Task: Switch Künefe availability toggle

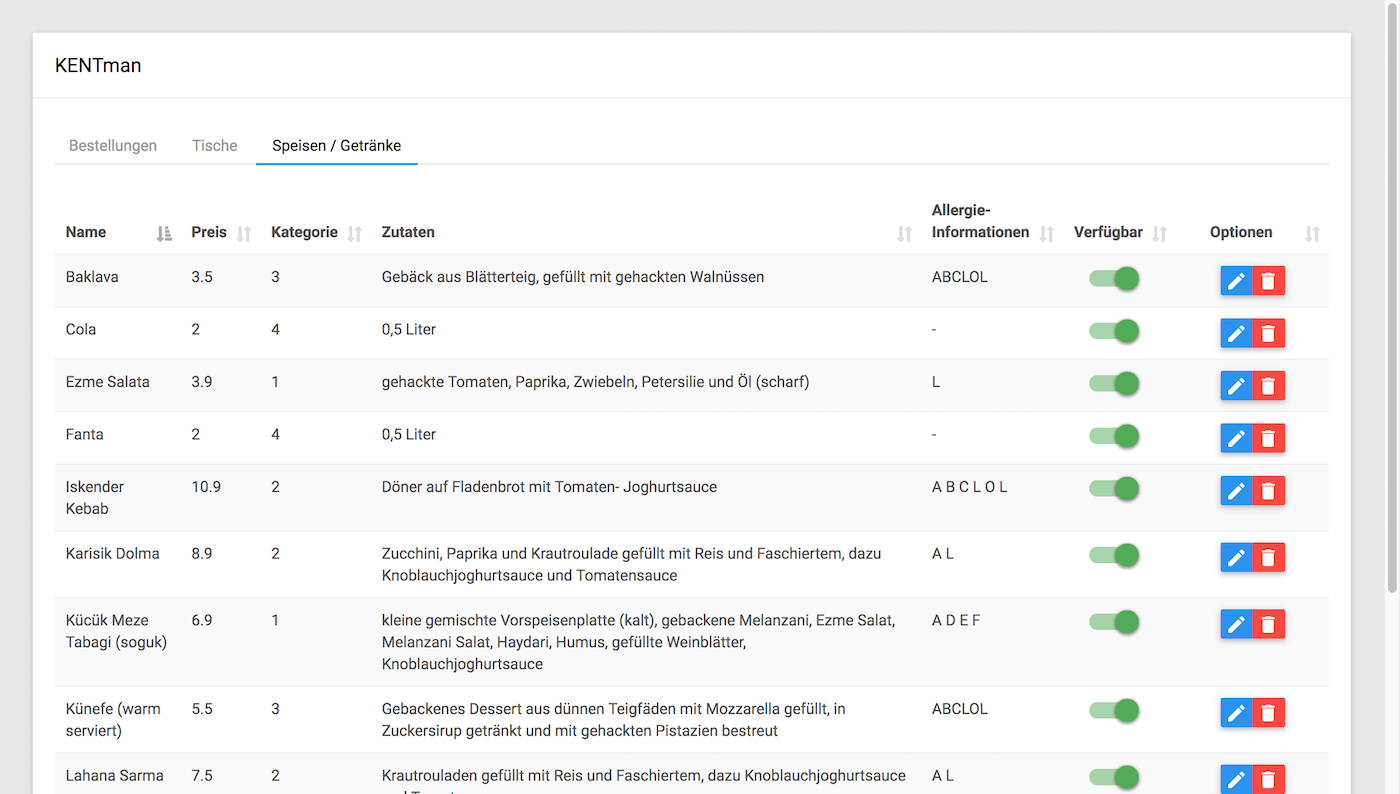Action: point(1114,710)
